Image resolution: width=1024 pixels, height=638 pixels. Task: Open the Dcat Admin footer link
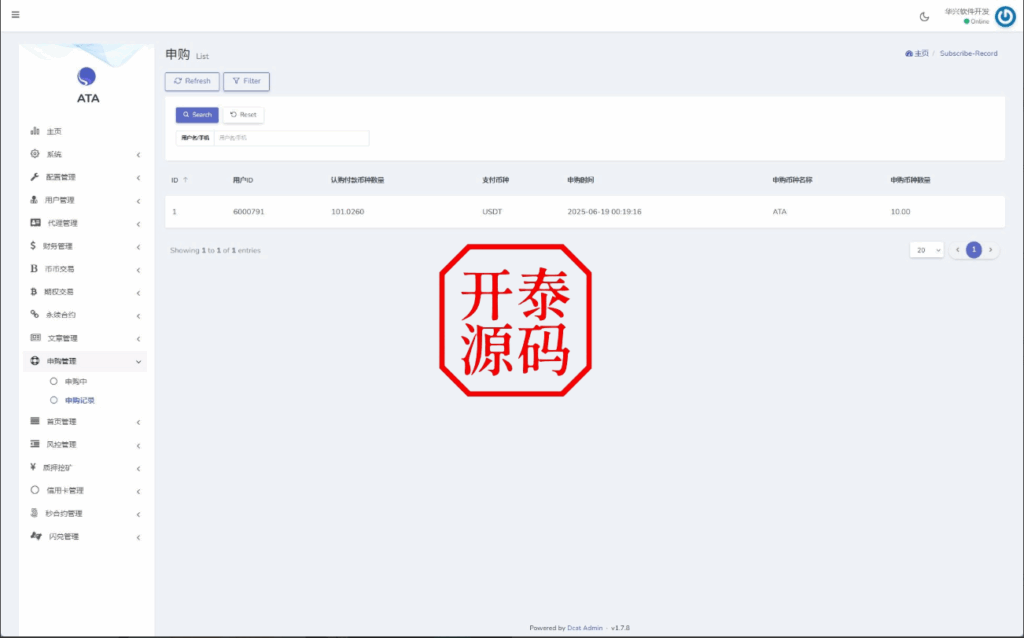[x=584, y=628]
